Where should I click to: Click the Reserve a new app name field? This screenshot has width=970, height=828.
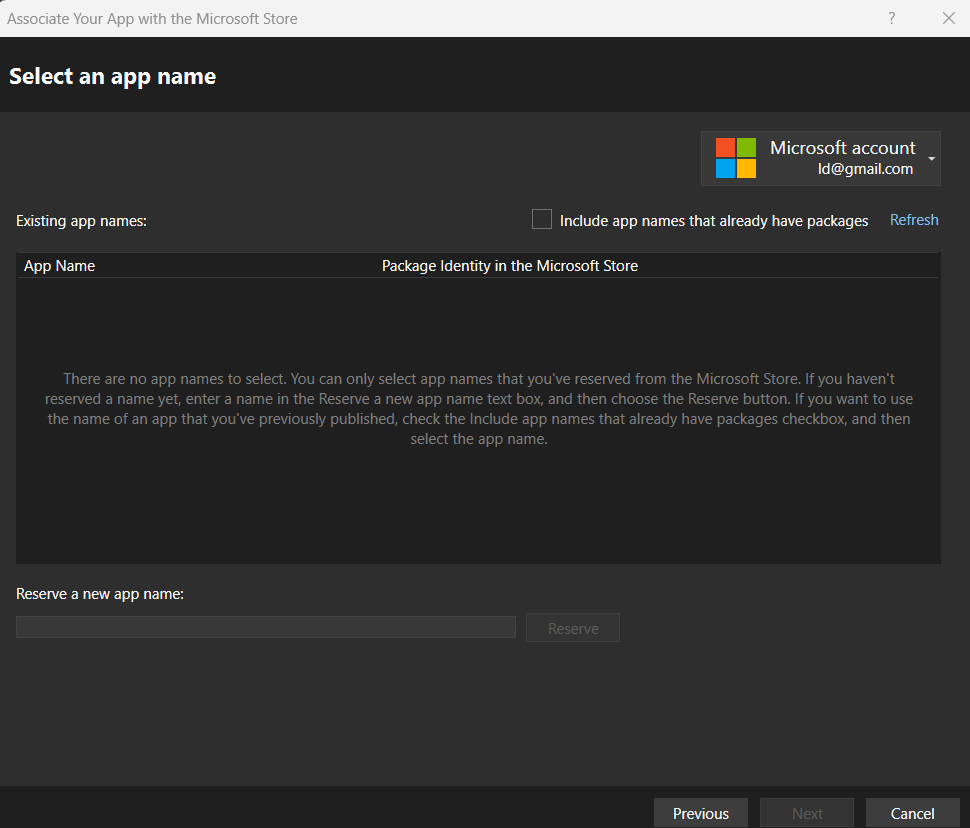point(265,626)
